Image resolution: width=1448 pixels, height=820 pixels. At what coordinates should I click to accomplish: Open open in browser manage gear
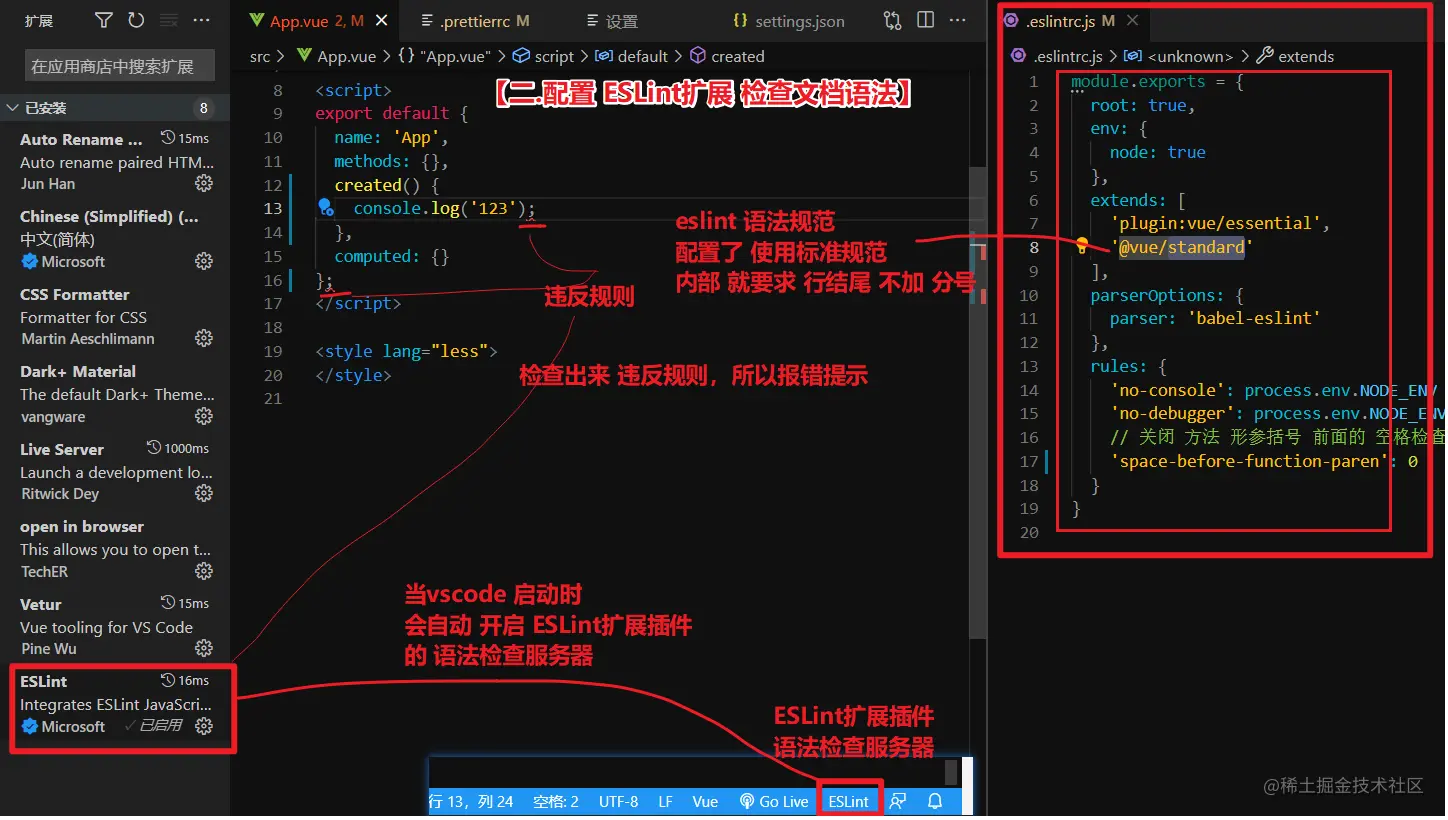click(204, 571)
